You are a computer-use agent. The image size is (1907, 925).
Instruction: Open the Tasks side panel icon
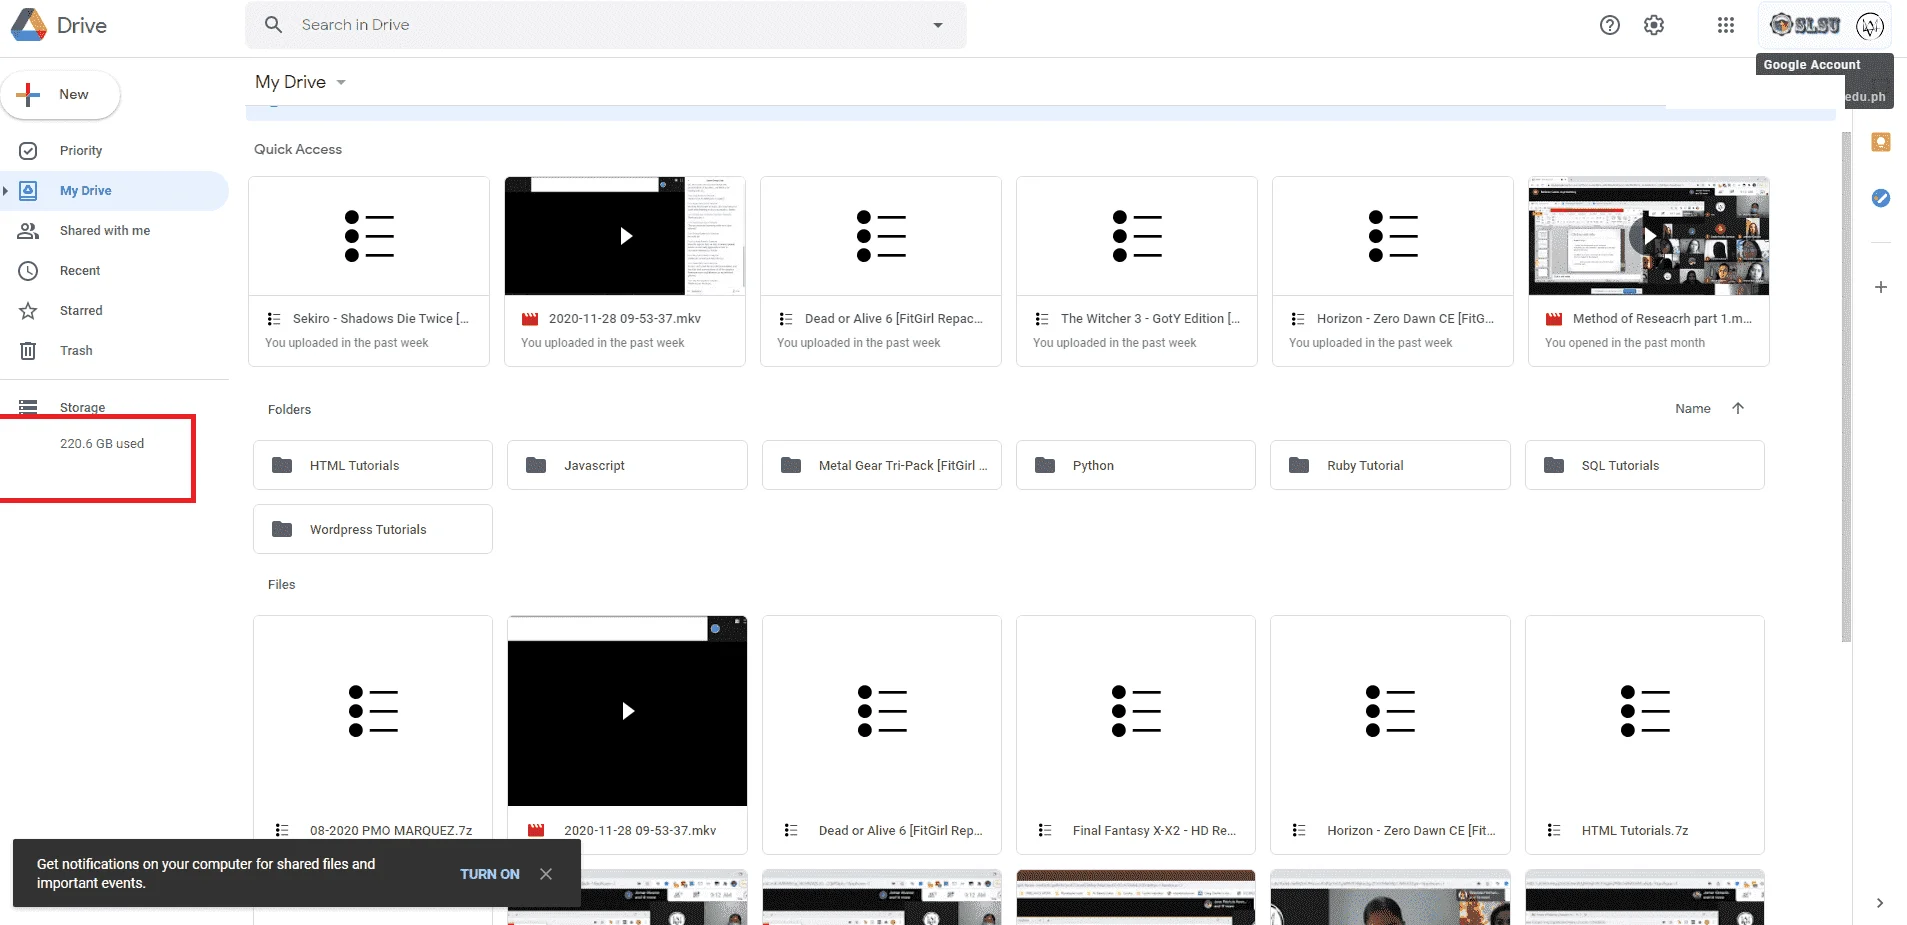tap(1880, 198)
